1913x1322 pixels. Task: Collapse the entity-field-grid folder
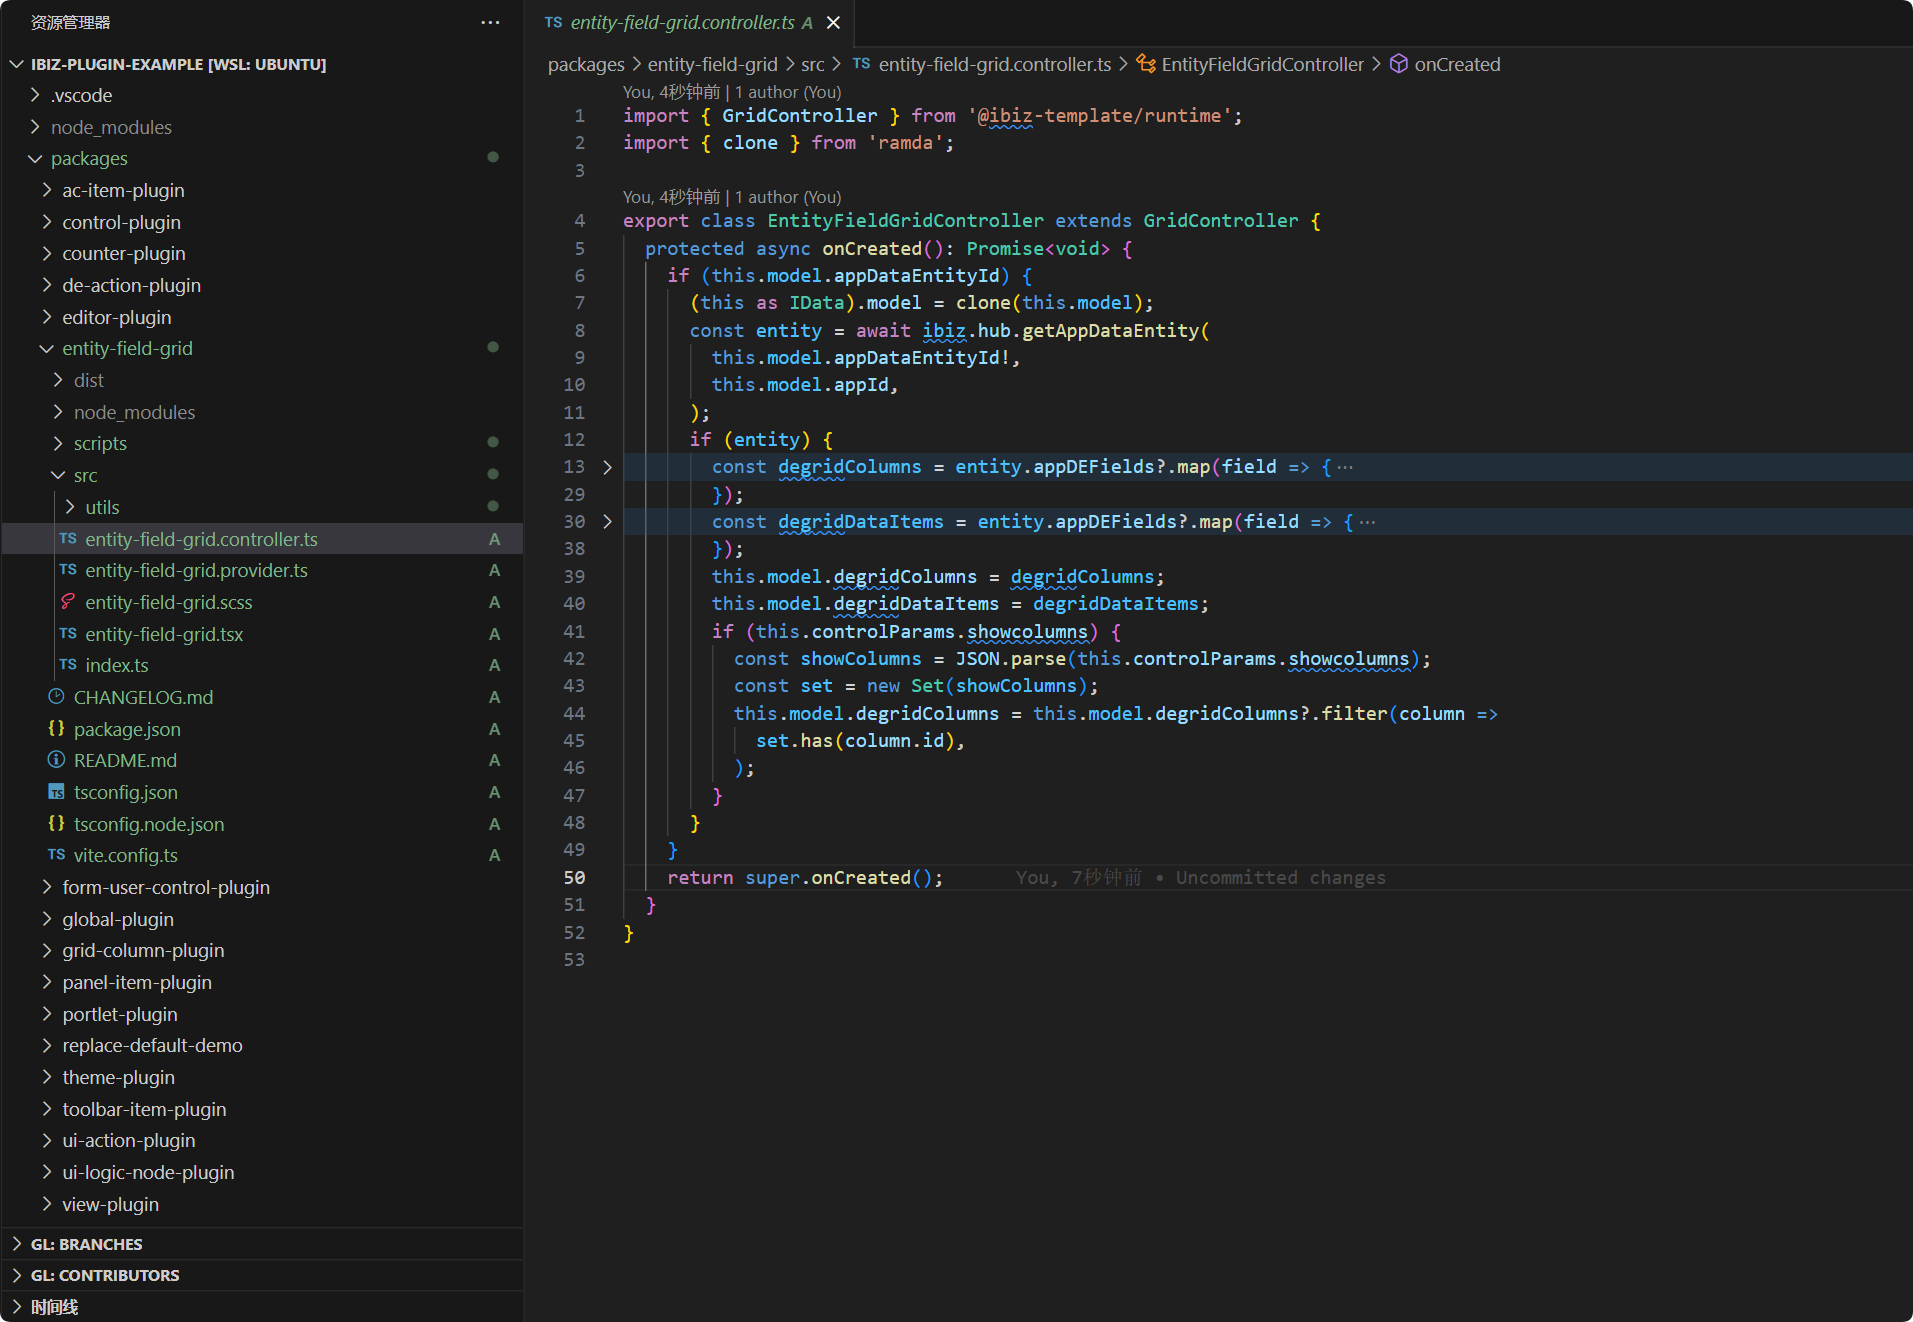tap(46, 348)
